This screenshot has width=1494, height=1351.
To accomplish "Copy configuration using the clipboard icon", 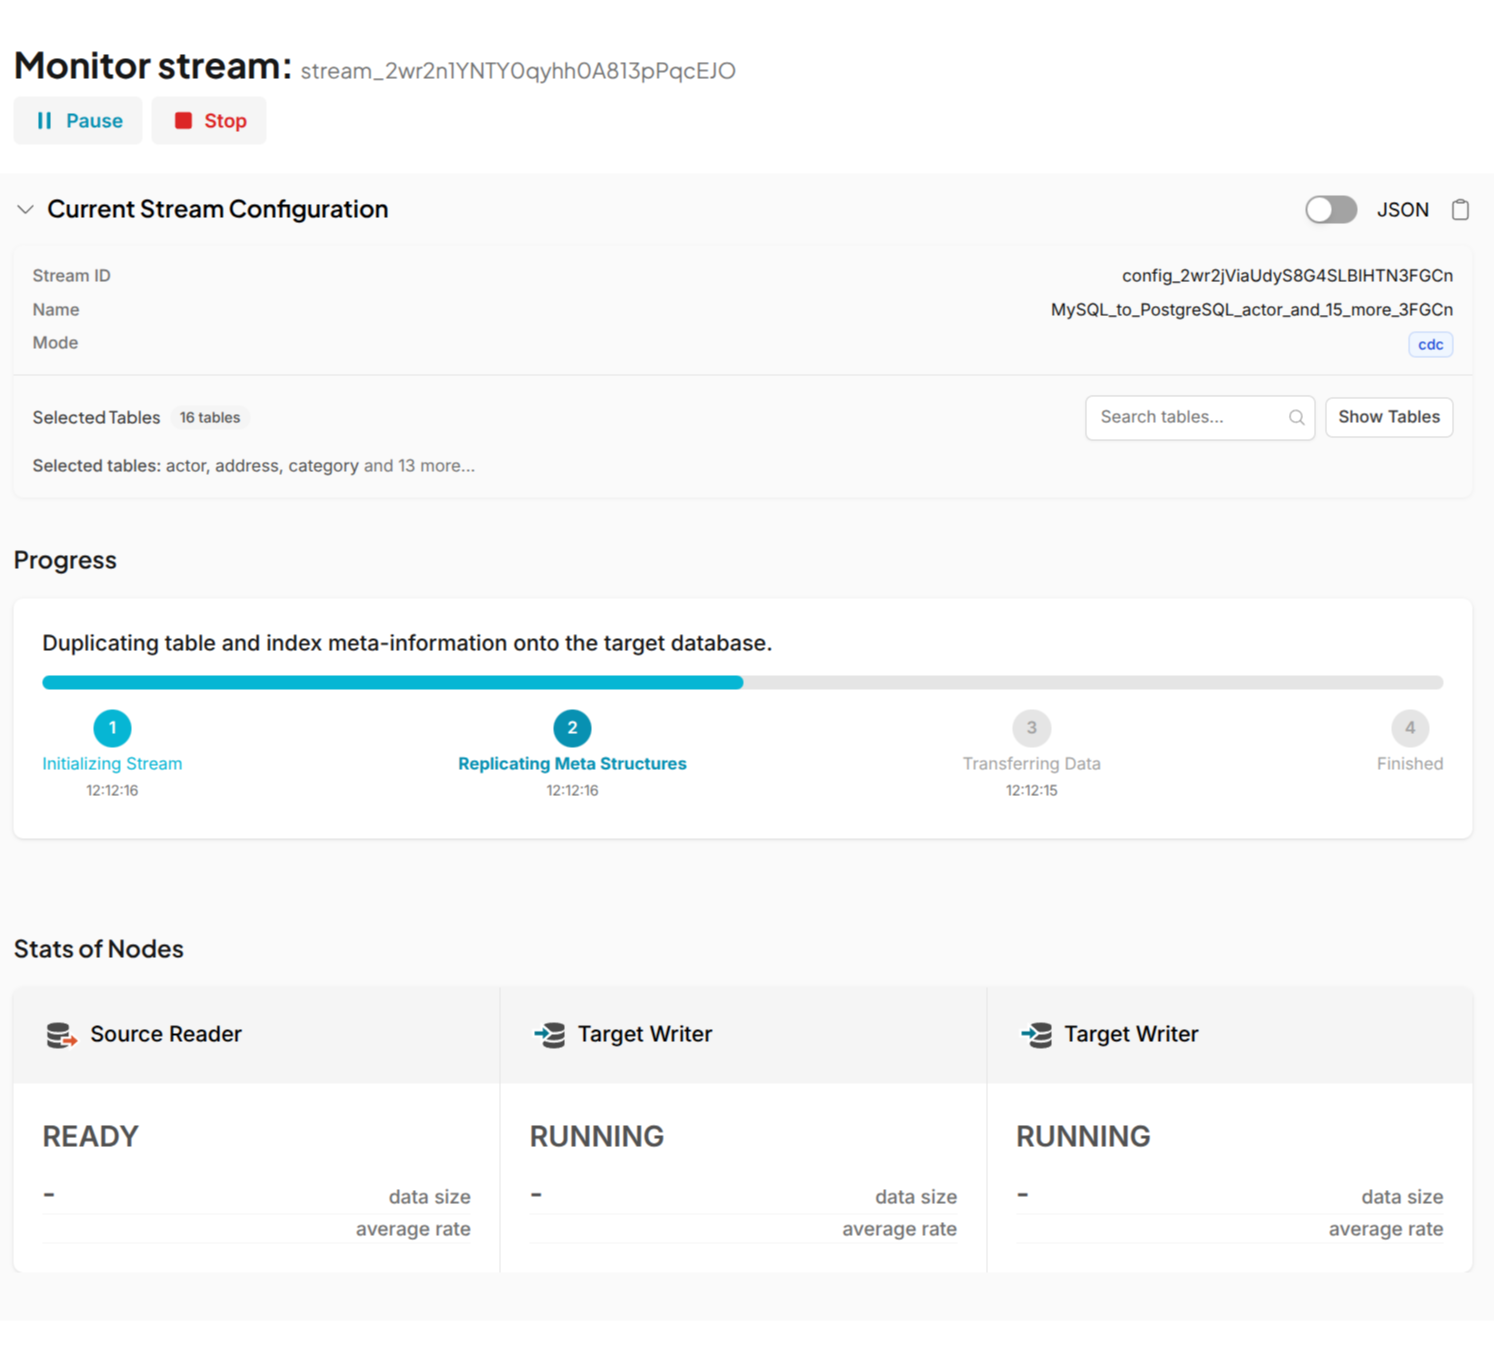I will click(1460, 209).
